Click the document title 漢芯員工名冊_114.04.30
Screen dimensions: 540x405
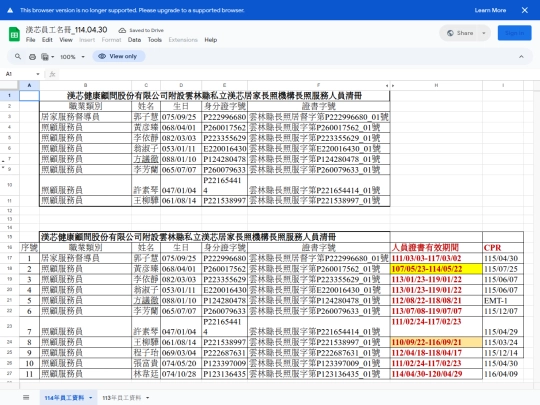pos(66,30)
